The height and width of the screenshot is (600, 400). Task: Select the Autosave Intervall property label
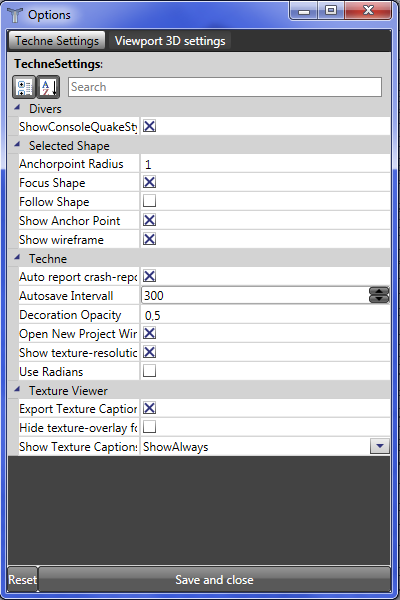coord(66,296)
